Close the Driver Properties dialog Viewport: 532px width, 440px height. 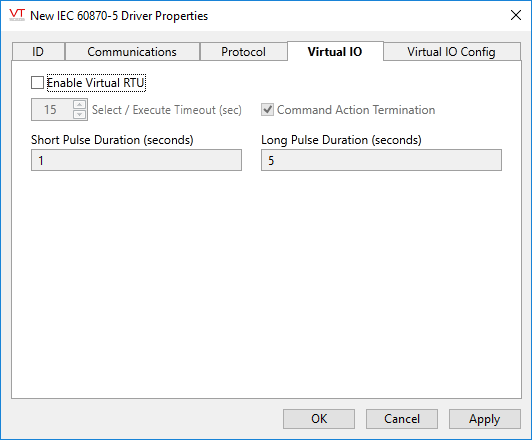click(x=516, y=15)
